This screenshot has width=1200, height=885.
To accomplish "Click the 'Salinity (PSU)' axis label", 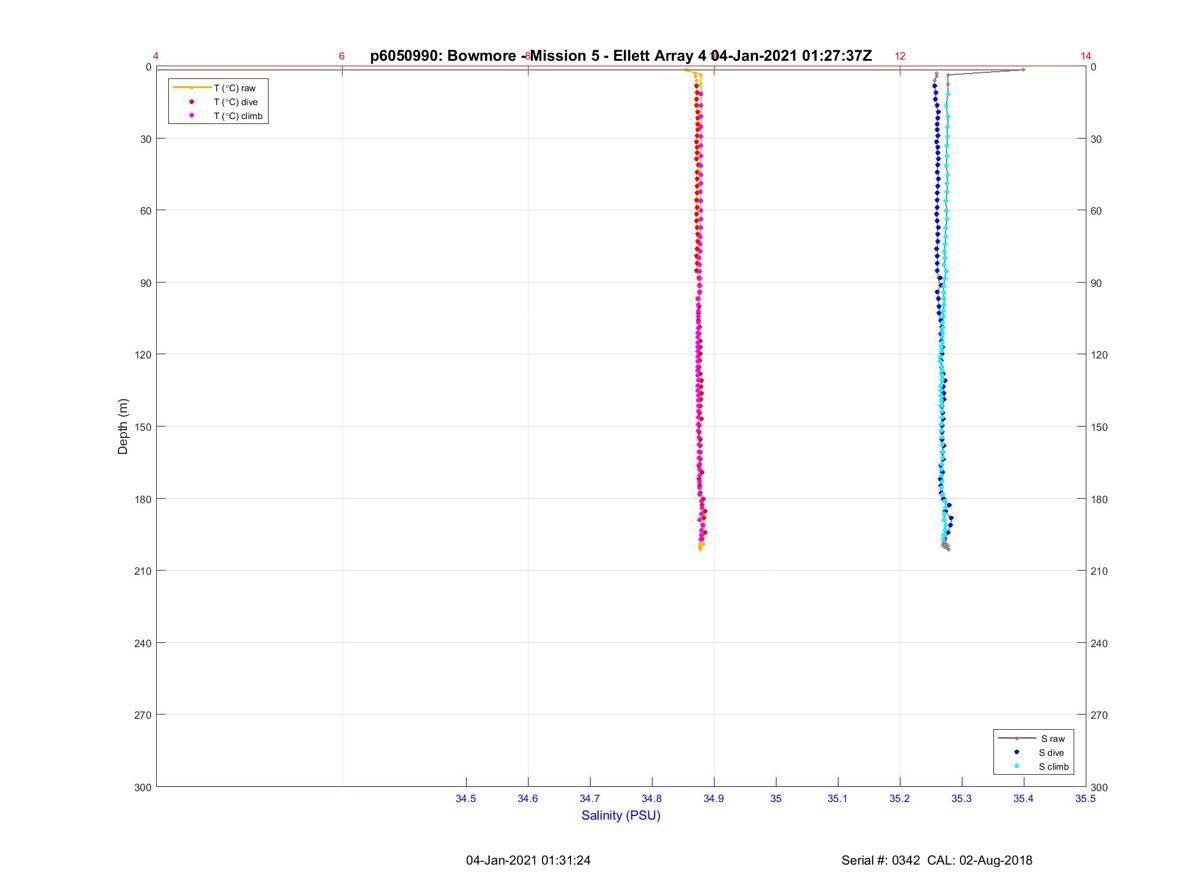I will (621, 815).
